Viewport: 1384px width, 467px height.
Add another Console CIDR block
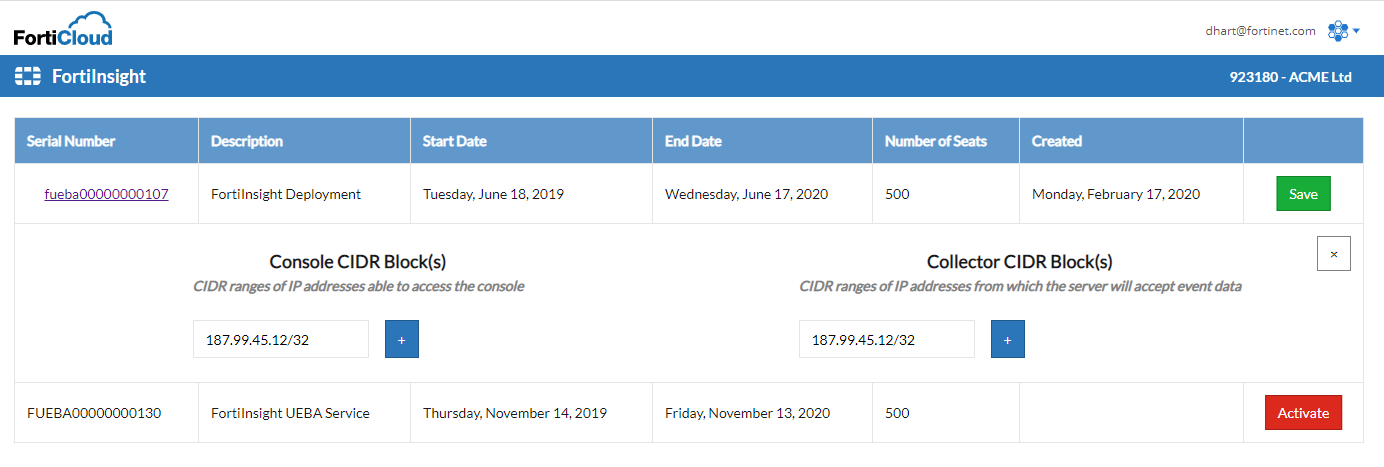click(x=402, y=339)
